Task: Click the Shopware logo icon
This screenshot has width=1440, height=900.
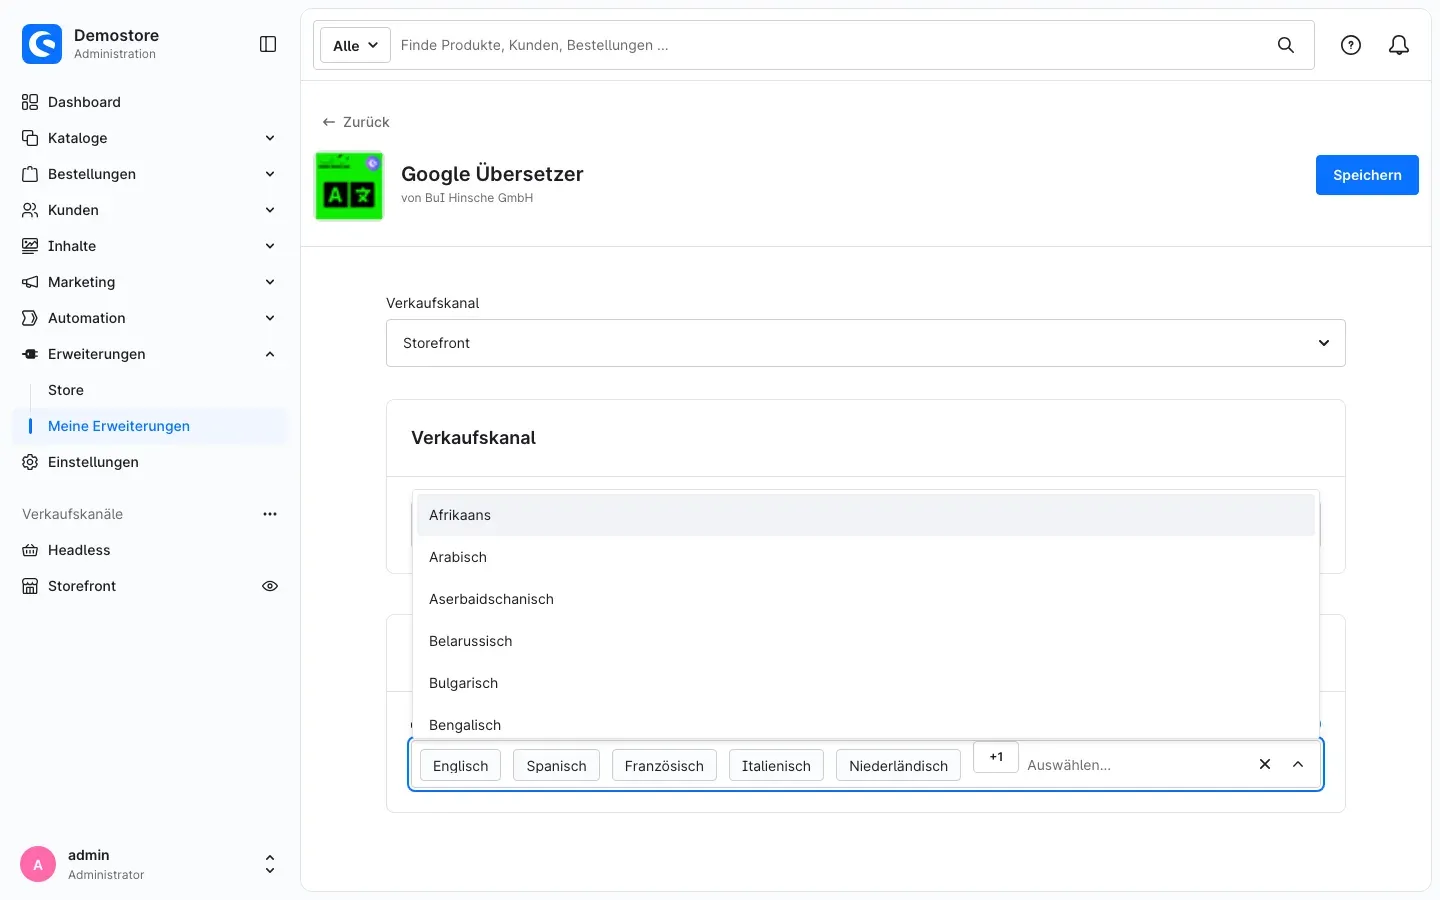Action: tap(42, 44)
